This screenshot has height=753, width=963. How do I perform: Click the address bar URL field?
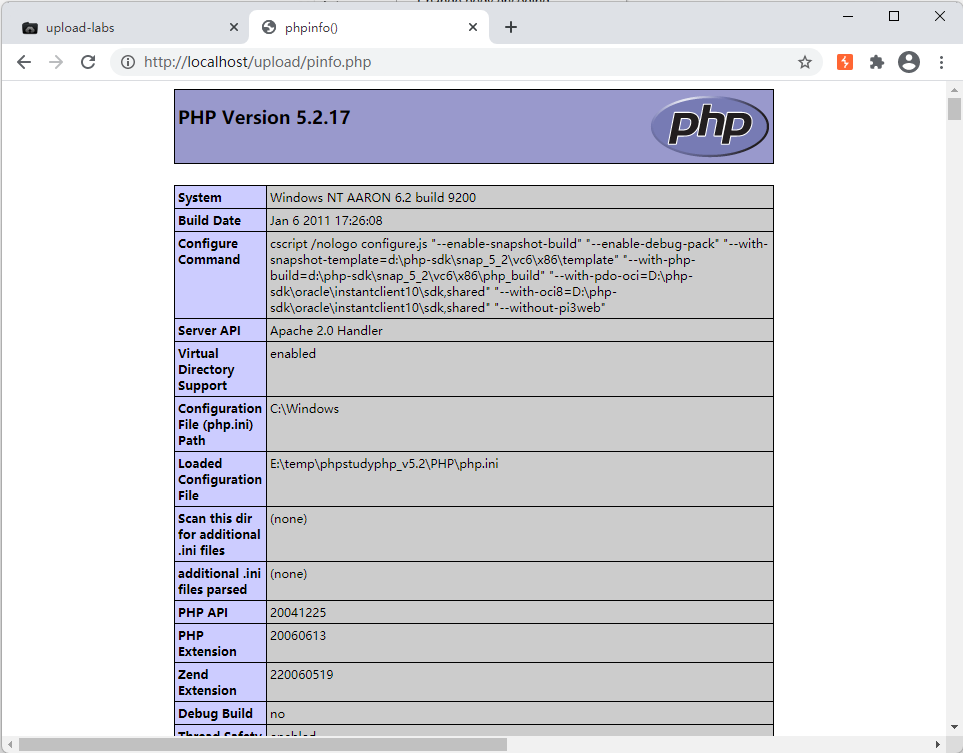(x=450, y=62)
